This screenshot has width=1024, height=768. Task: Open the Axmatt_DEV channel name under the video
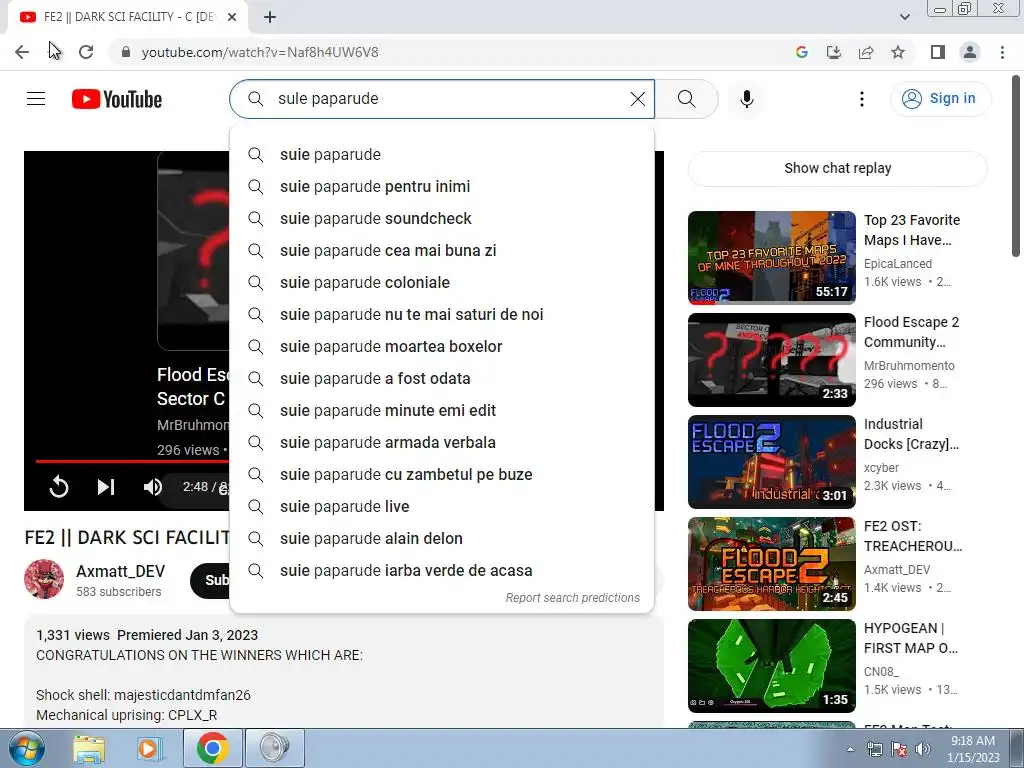(120, 571)
